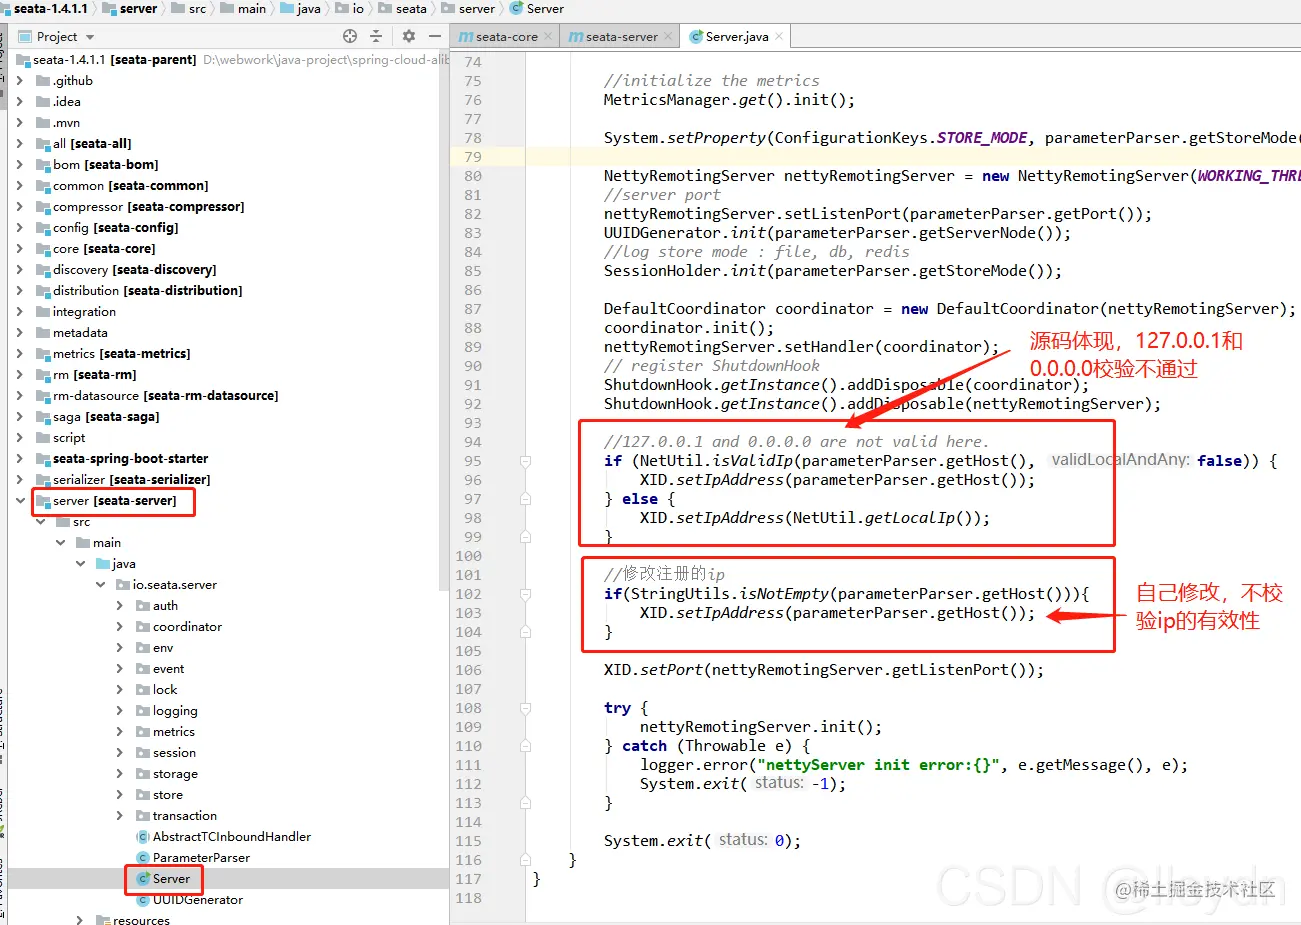Expand the core [seata-core] module
Viewport: 1301px width, 925px height.
pyautogui.click(x=20, y=249)
